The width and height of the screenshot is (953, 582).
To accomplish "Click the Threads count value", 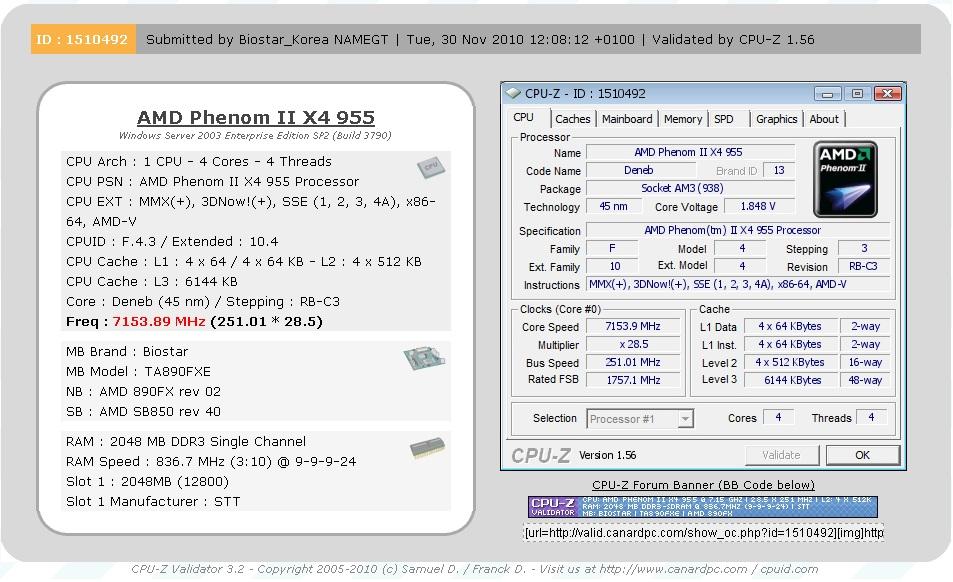I will [871, 417].
